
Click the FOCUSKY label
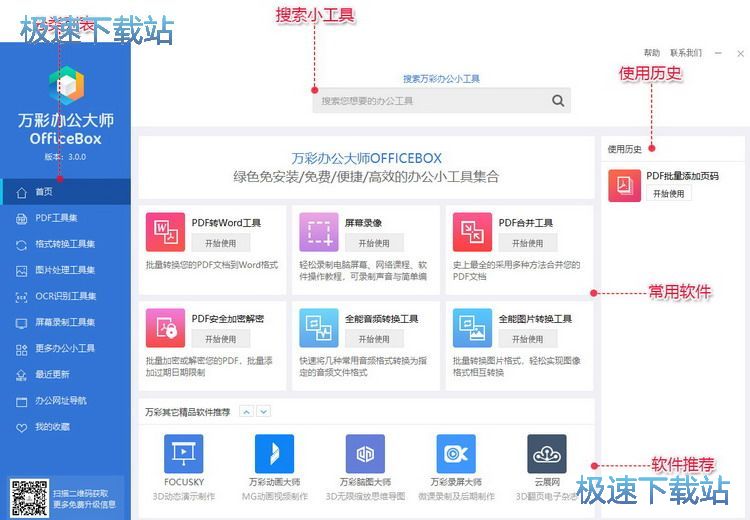pos(184,482)
